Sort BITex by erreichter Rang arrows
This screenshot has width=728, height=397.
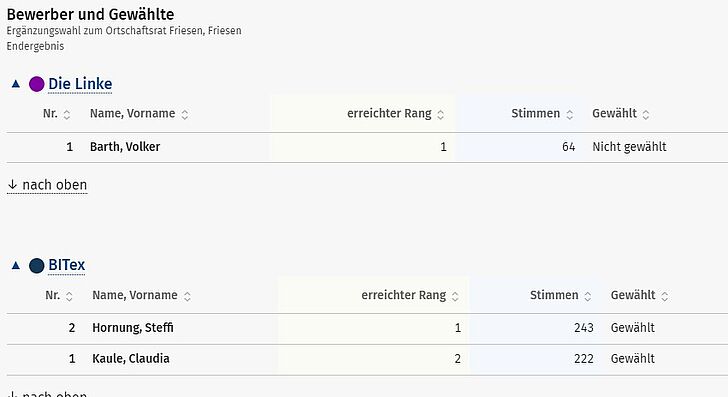pyautogui.click(x=455, y=296)
